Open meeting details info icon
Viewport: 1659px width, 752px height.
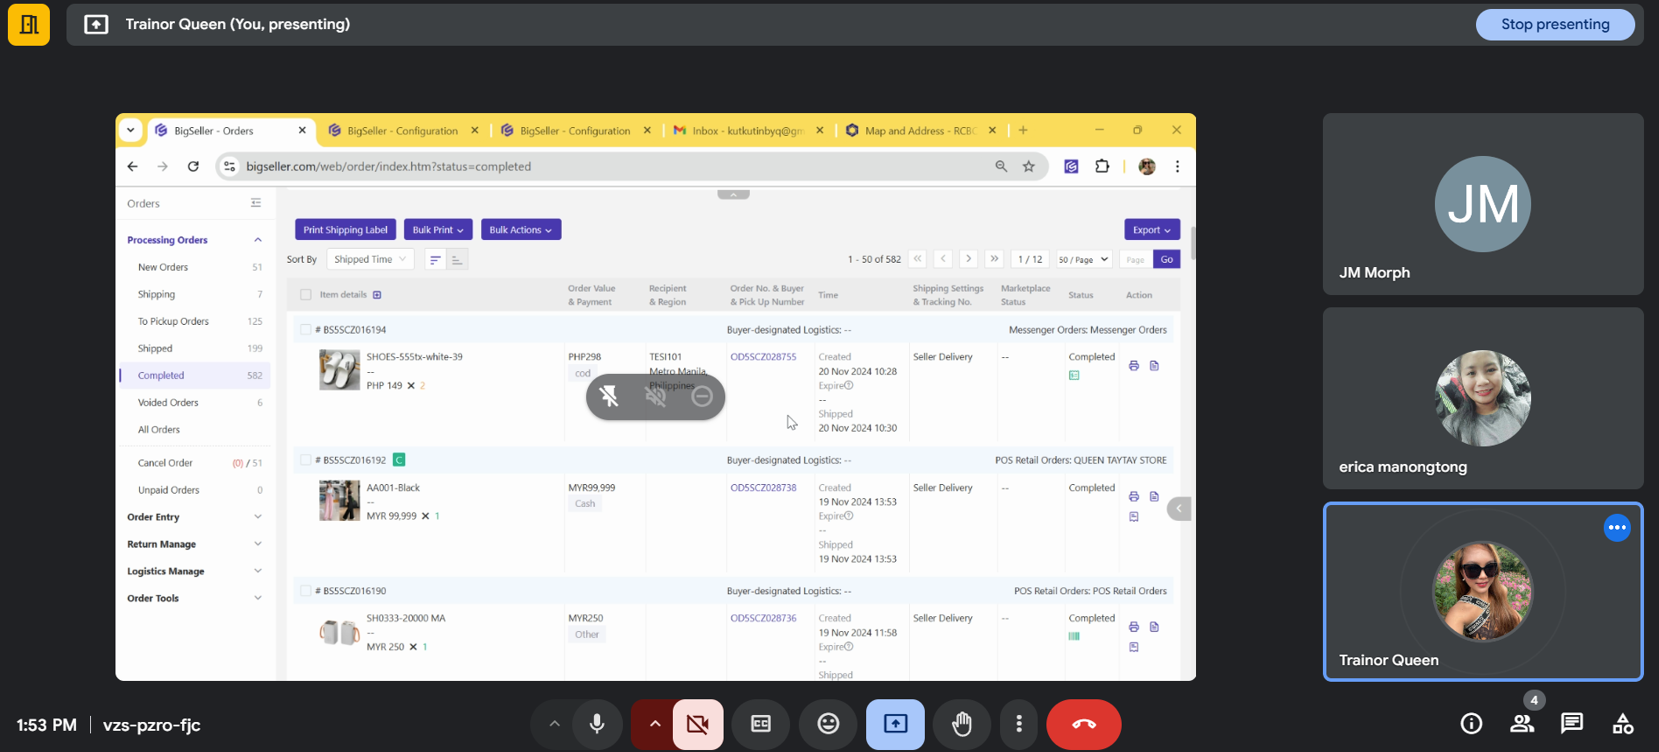1471,723
